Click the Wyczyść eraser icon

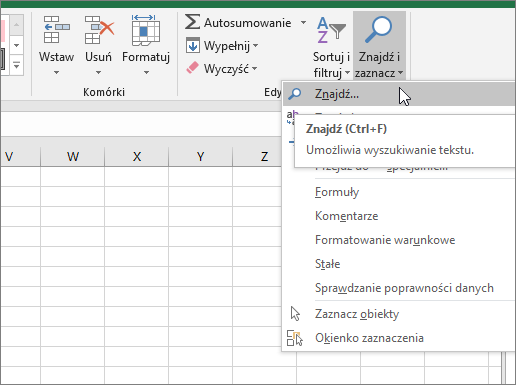(x=192, y=68)
